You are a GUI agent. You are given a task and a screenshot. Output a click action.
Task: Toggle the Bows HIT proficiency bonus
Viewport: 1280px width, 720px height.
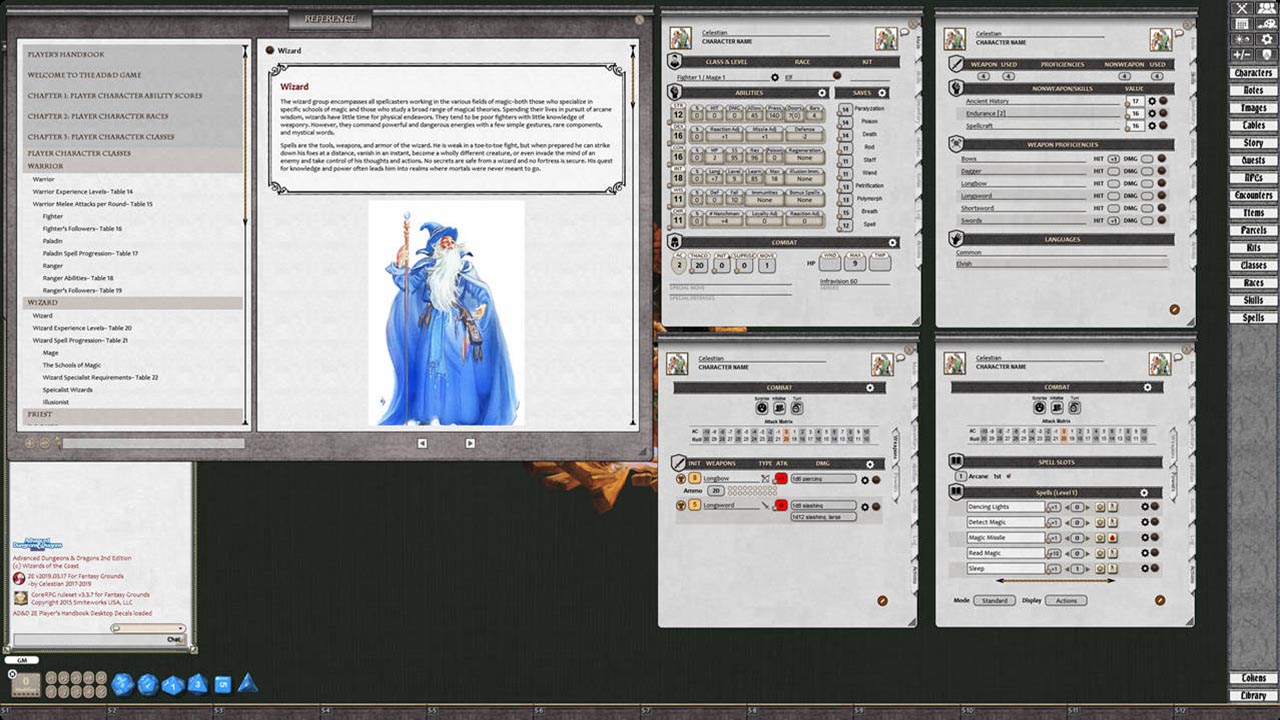coord(1113,159)
